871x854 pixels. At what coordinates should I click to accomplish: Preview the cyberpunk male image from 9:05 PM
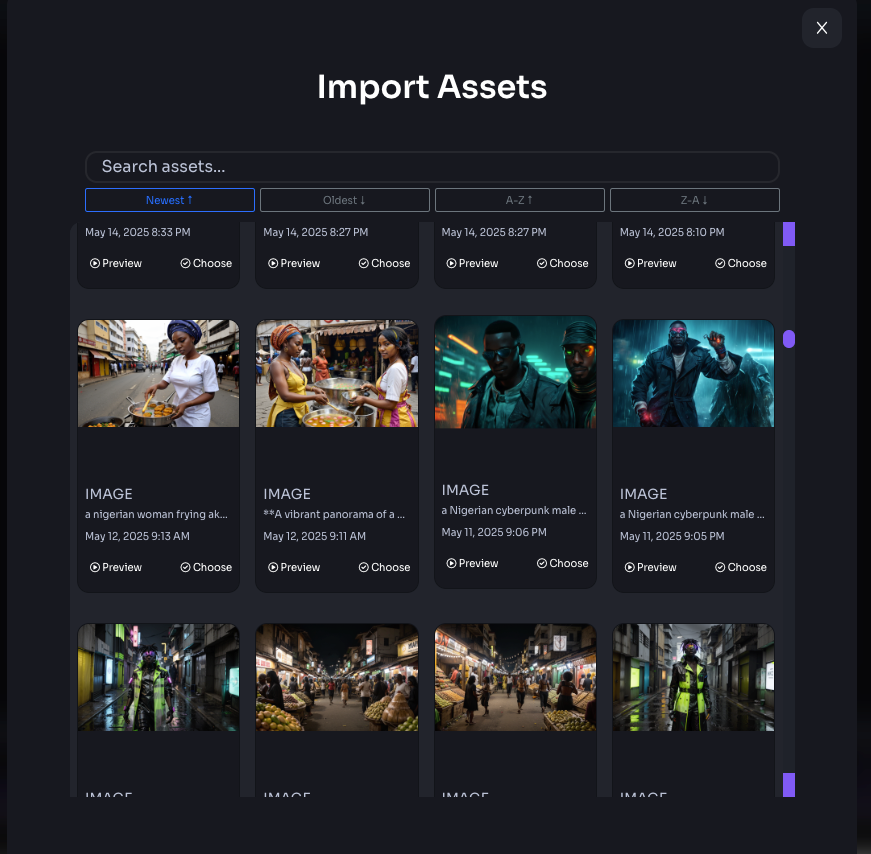(650, 567)
